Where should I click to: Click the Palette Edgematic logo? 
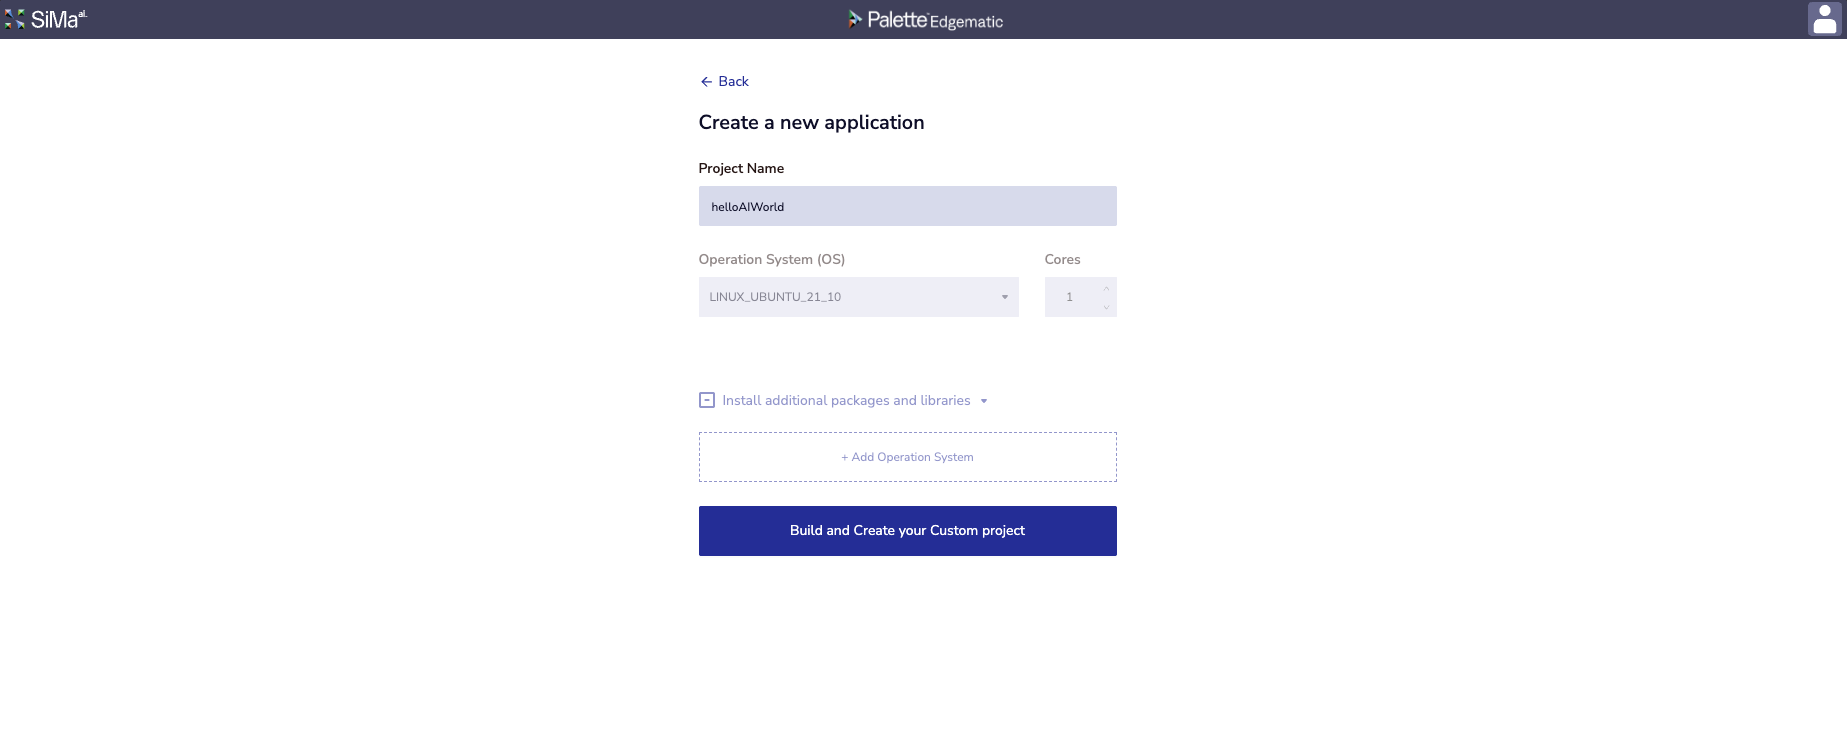(924, 20)
